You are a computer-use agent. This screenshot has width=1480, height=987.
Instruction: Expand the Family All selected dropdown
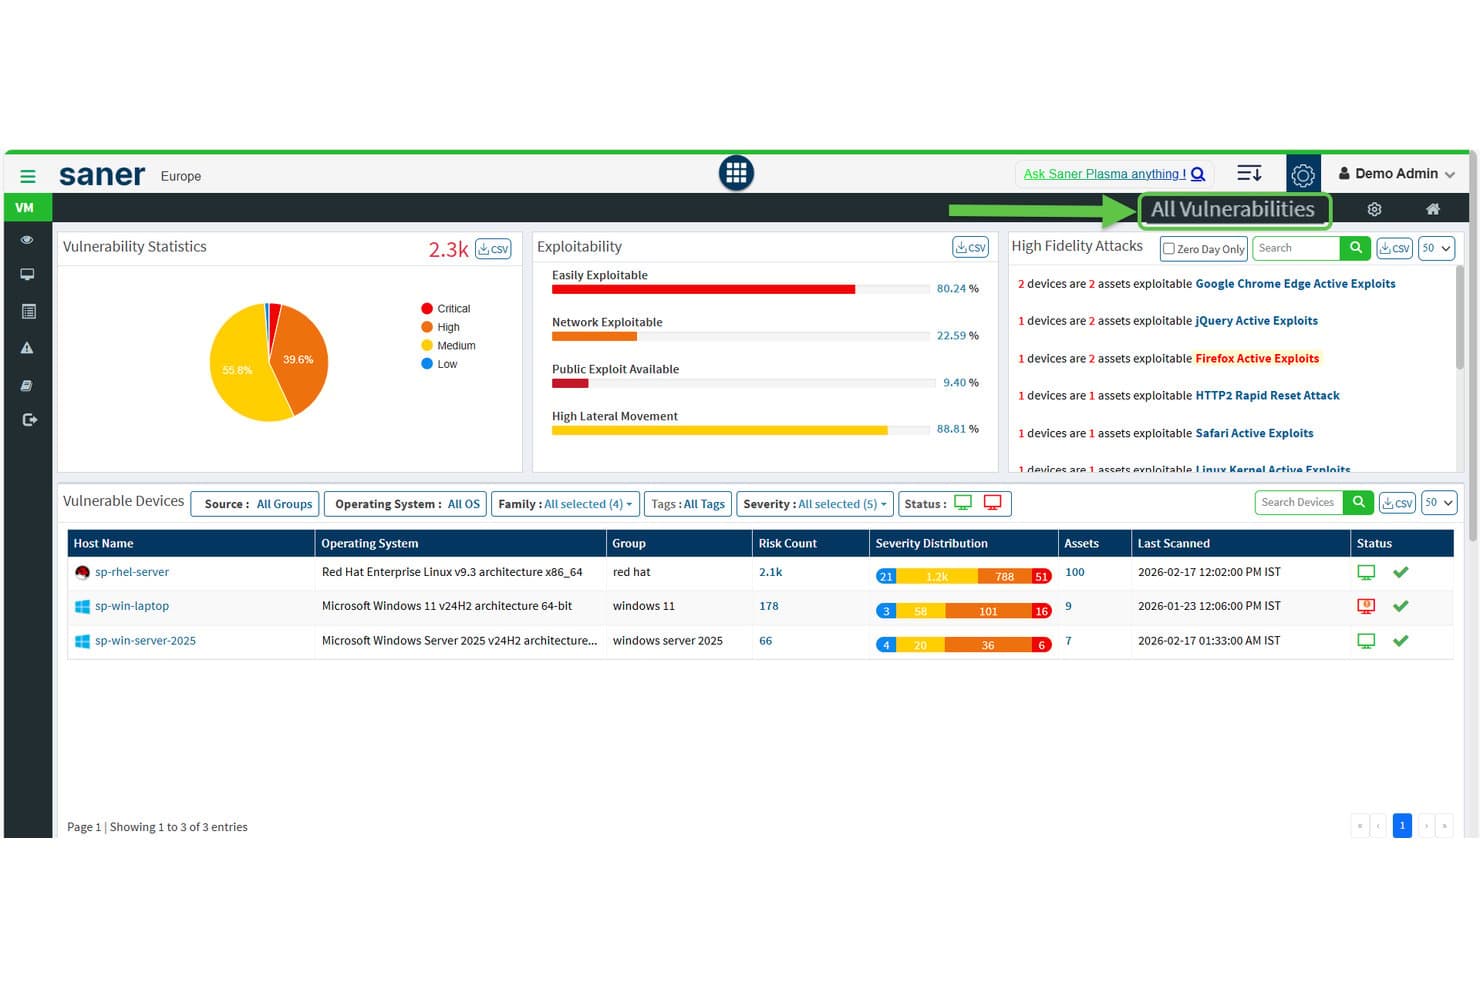(x=565, y=504)
